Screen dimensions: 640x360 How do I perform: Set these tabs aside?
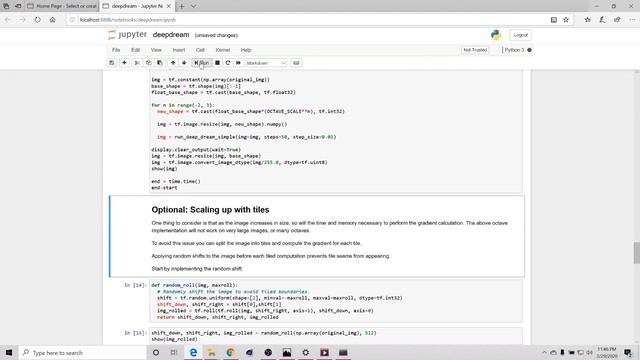(18, 6)
